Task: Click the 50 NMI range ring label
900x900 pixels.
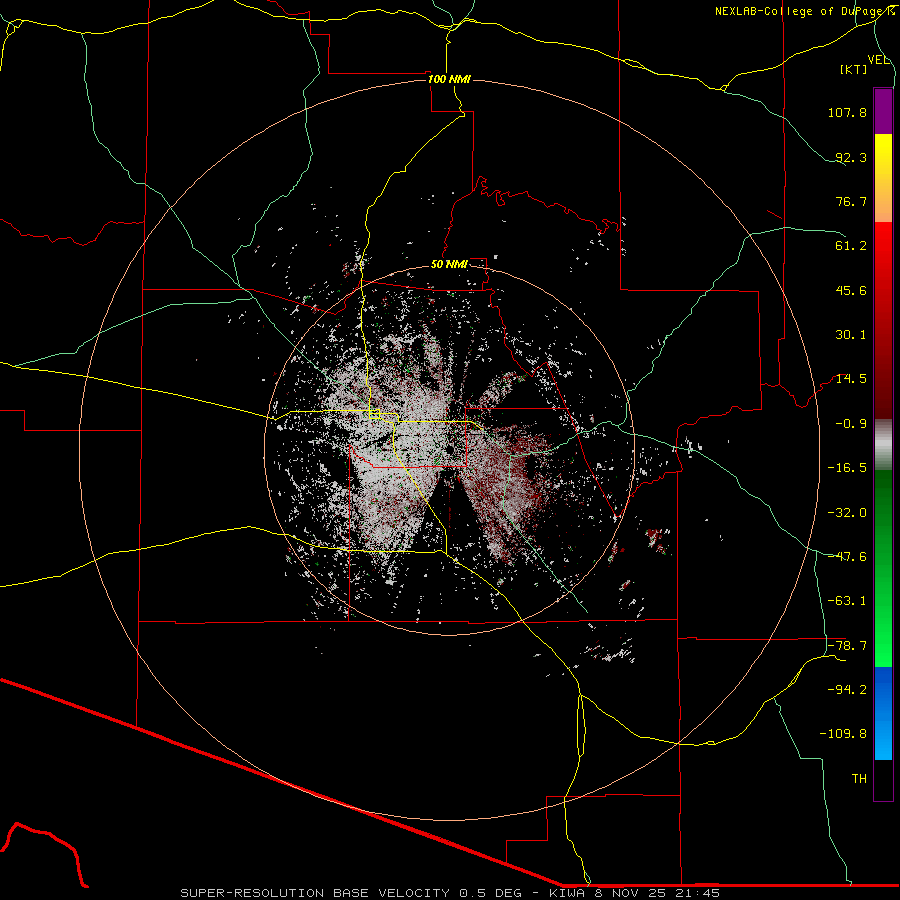Action: point(449,265)
